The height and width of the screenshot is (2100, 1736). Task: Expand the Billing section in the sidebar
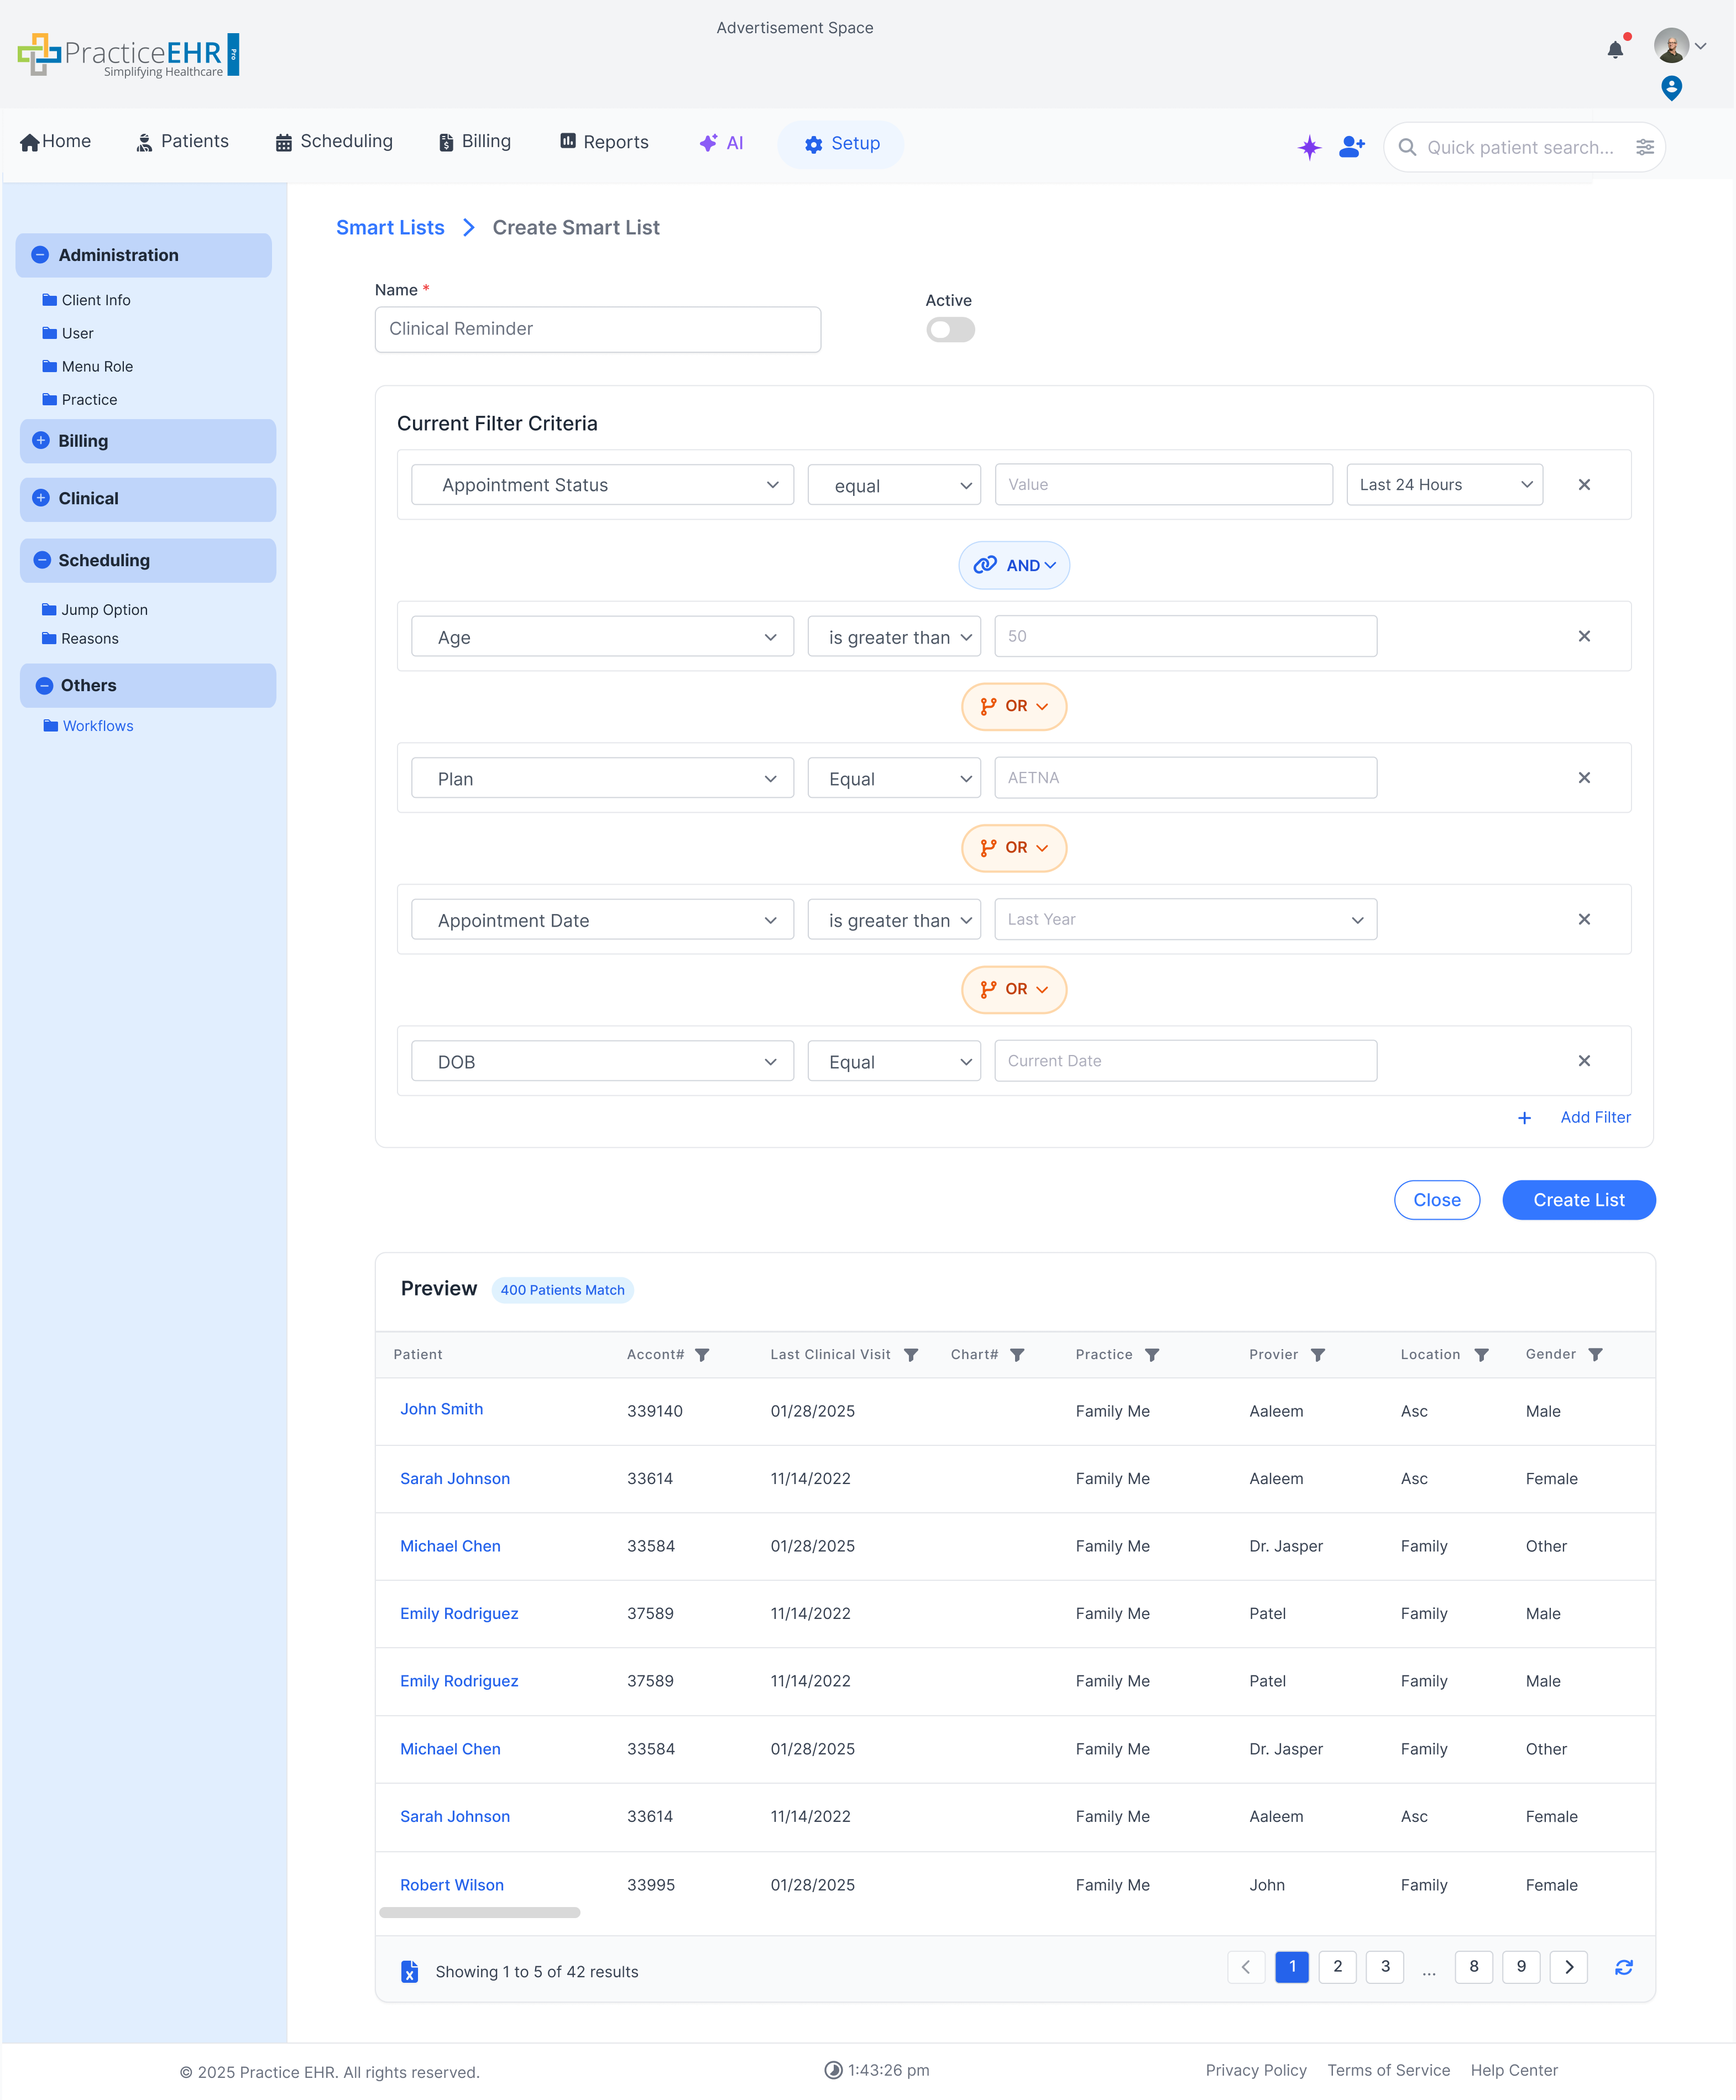[41, 441]
